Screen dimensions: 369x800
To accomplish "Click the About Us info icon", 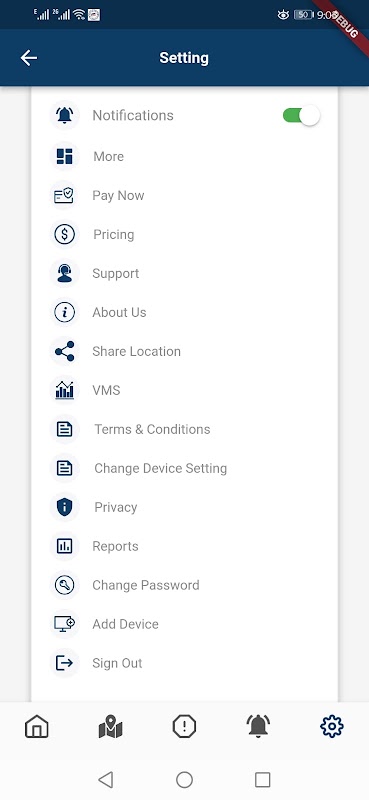I will pyautogui.click(x=64, y=312).
